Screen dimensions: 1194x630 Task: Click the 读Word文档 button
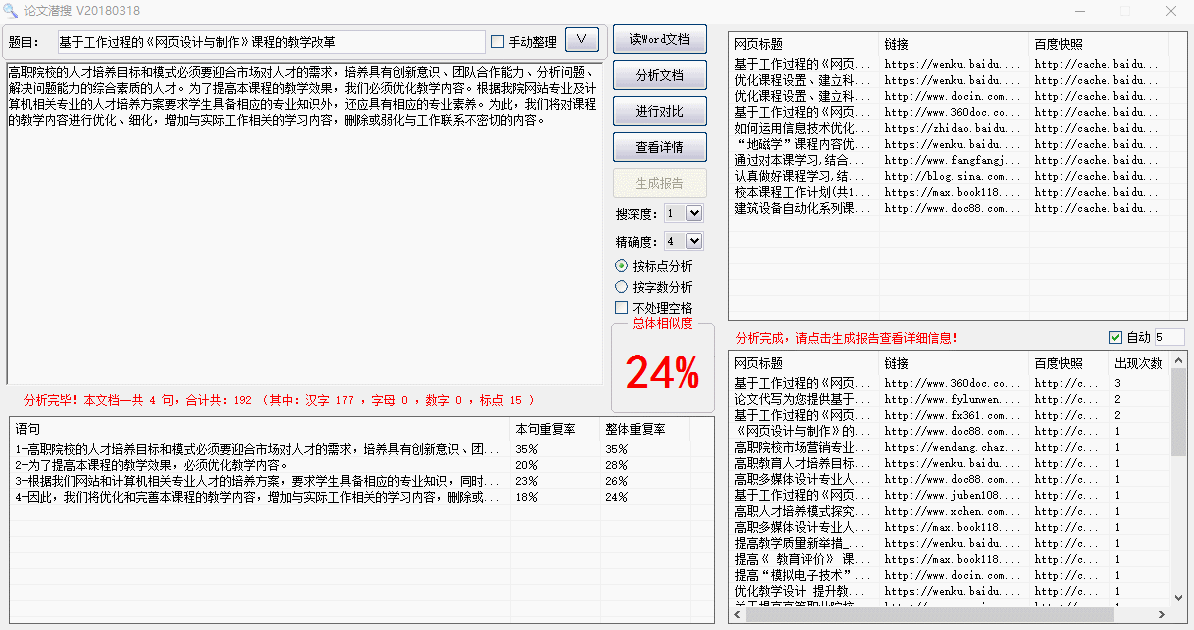tap(659, 39)
